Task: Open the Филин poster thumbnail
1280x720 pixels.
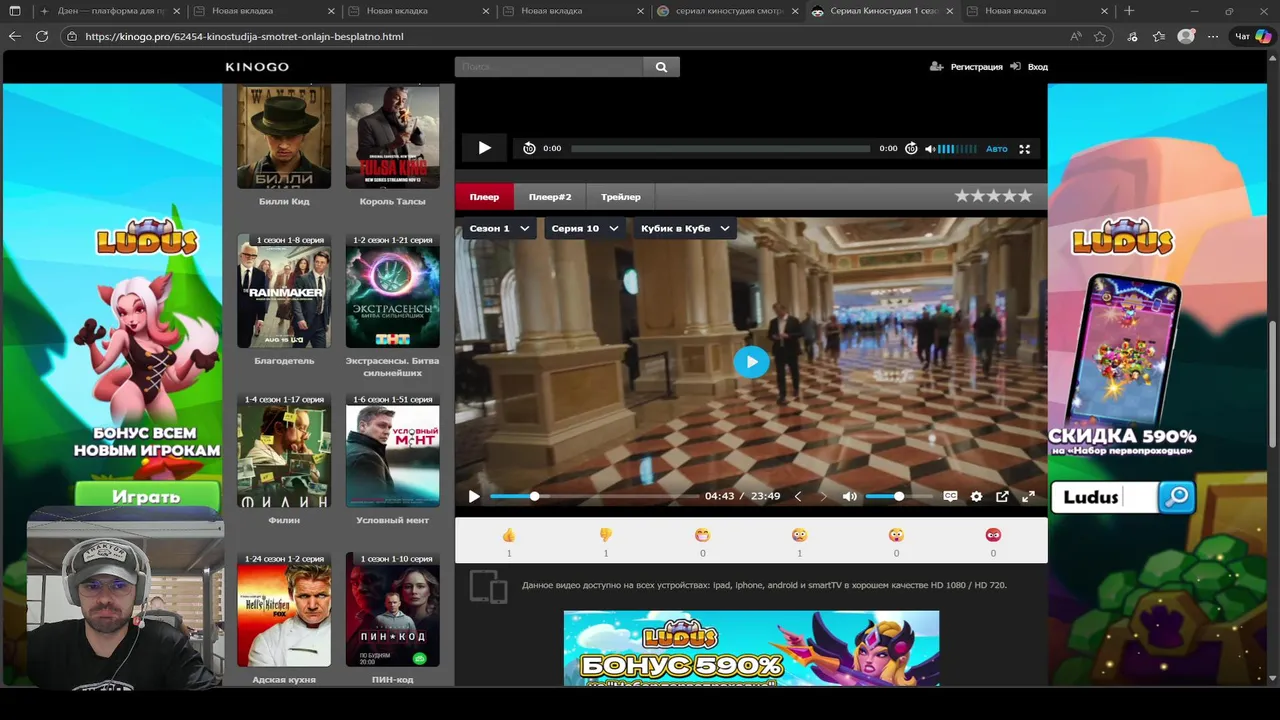Action: tap(284, 450)
